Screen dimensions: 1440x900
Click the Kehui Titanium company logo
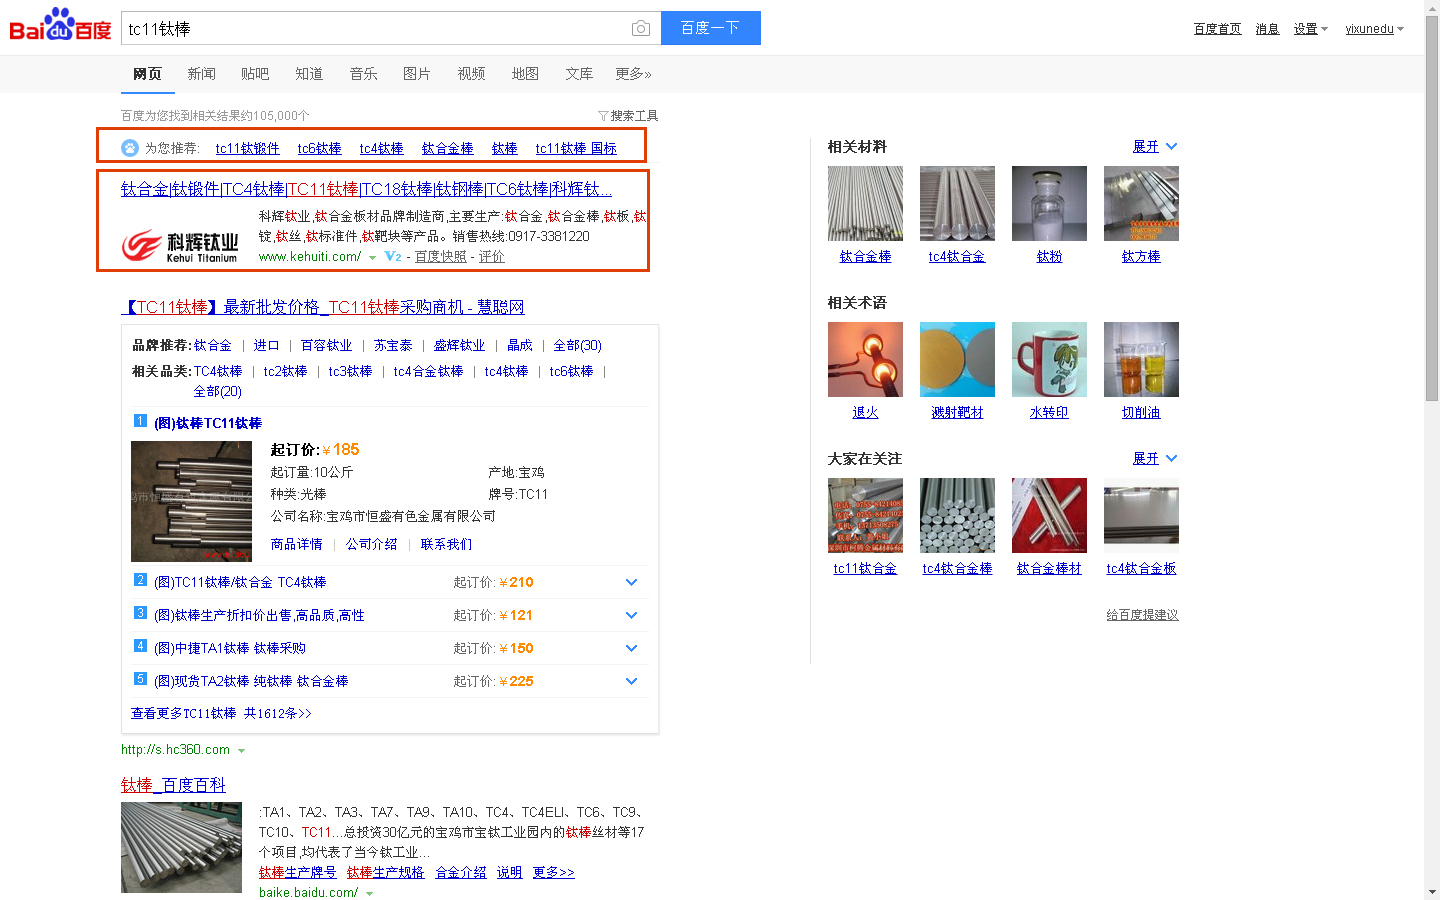pyautogui.click(x=180, y=246)
